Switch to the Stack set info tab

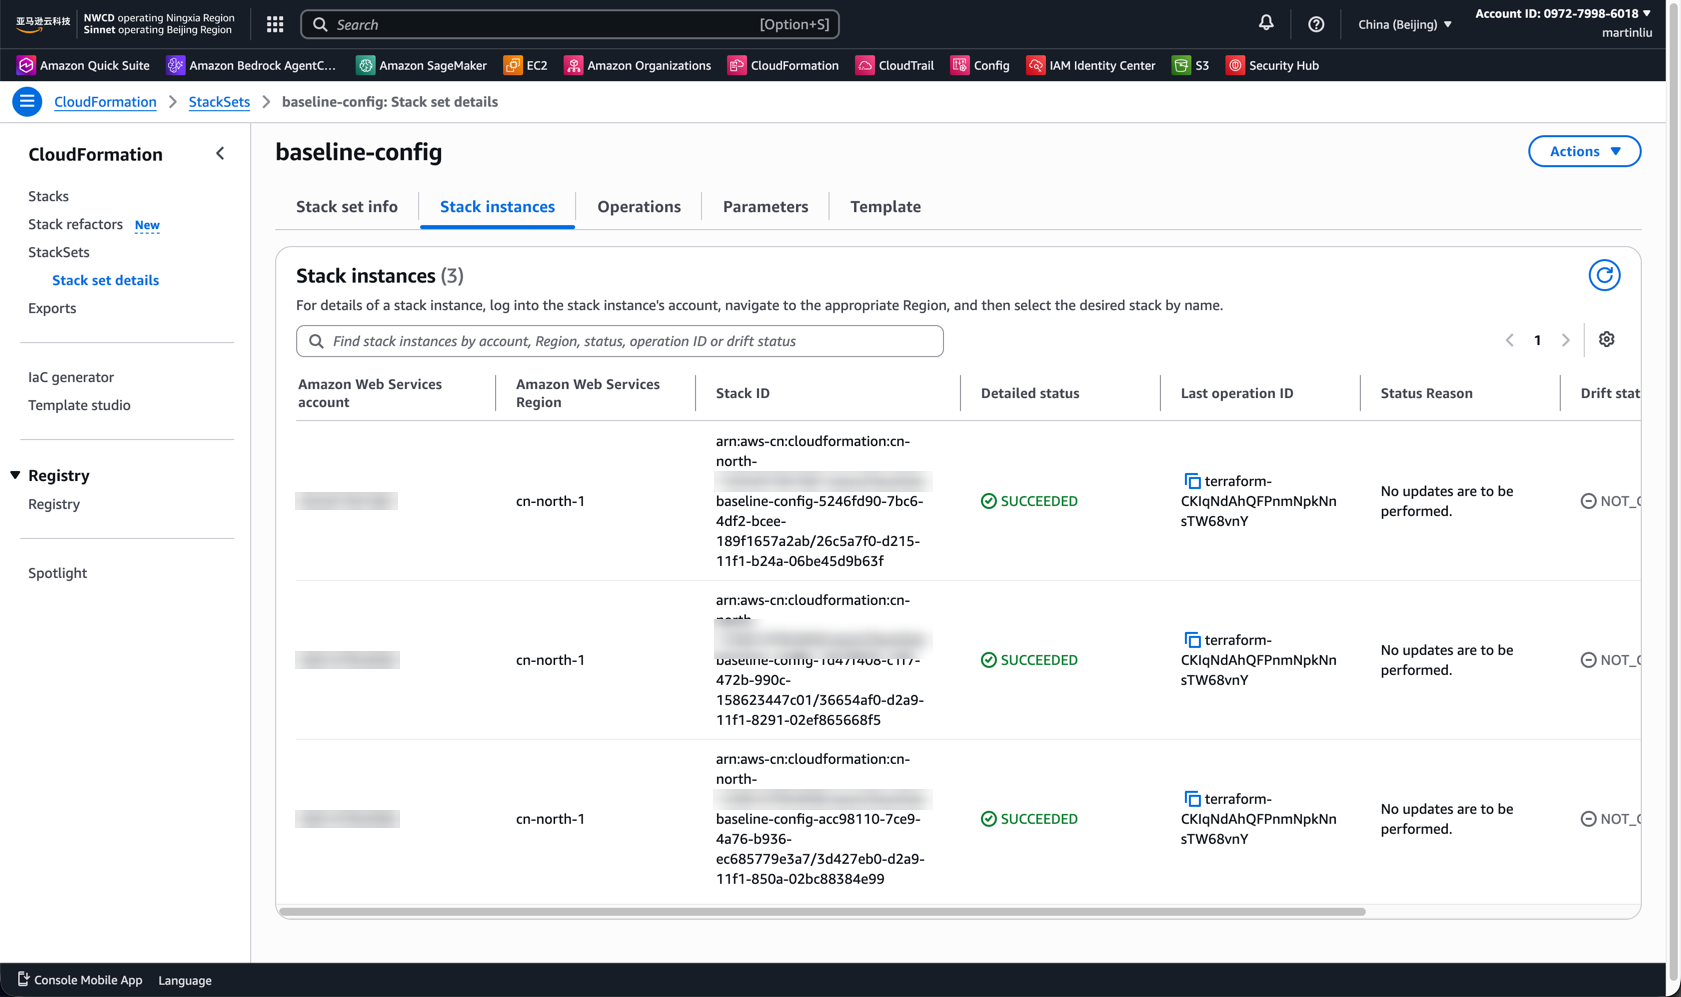coord(347,207)
